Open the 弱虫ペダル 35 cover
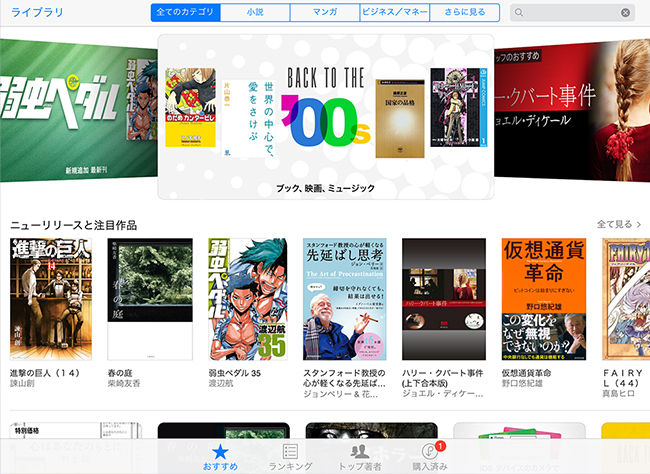This screenshot has height=474, width=650. [x=247, y=299]
